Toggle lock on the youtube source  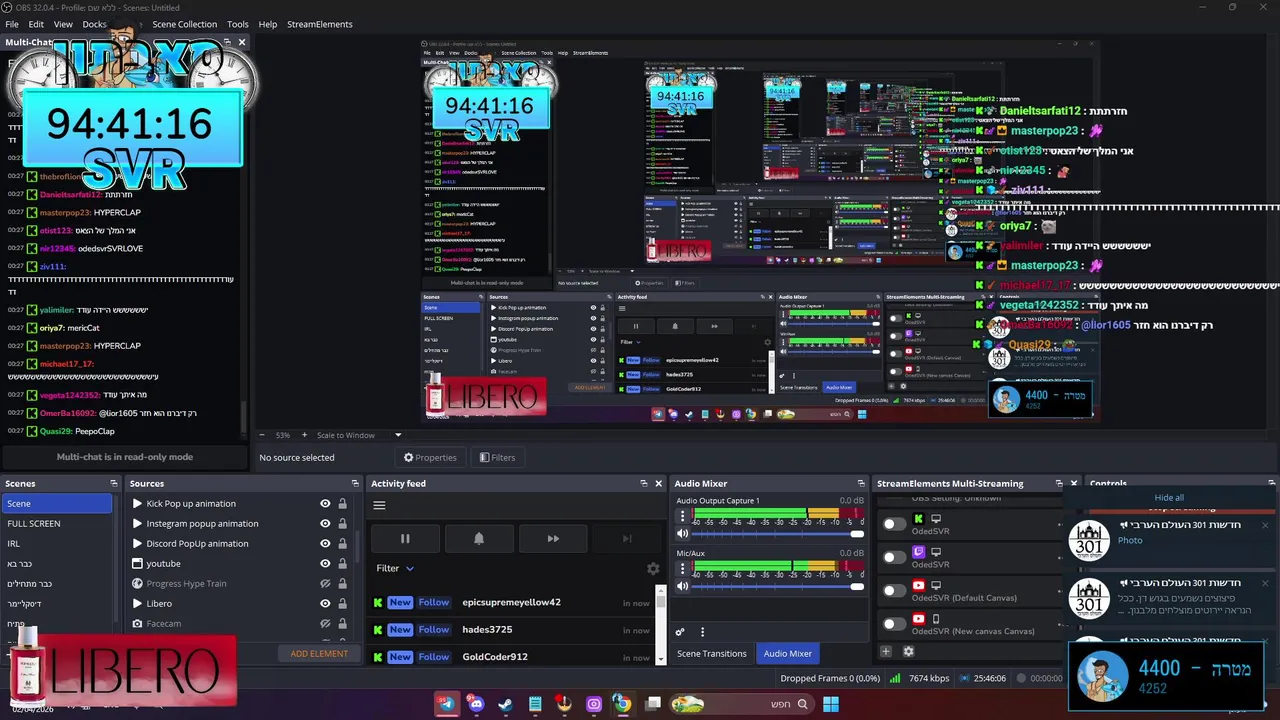pos(342,564)
